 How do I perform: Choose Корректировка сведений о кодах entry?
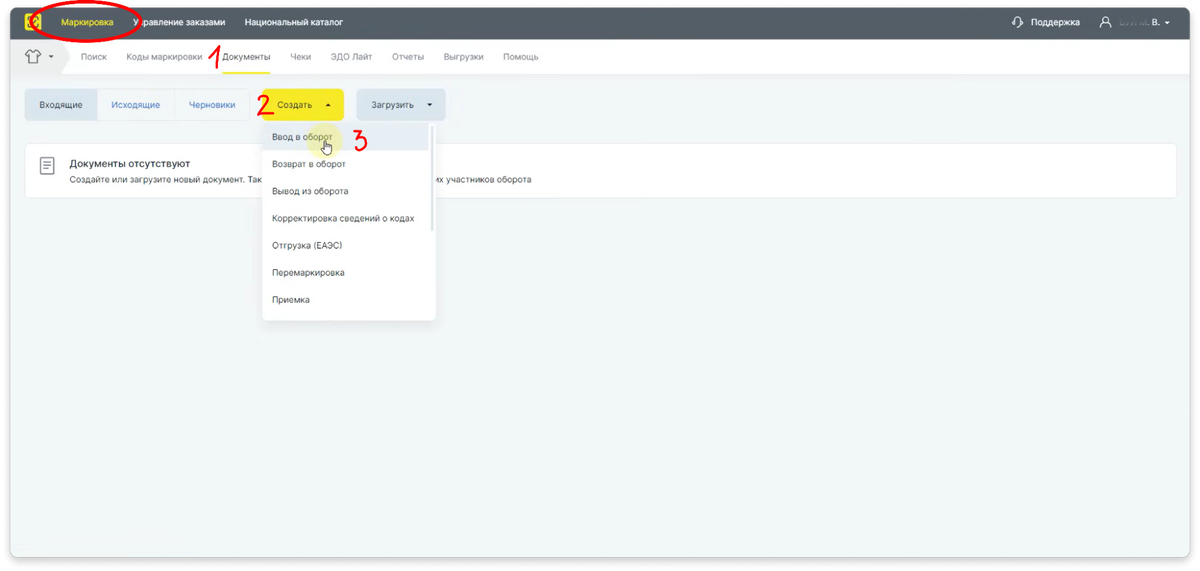345,218
